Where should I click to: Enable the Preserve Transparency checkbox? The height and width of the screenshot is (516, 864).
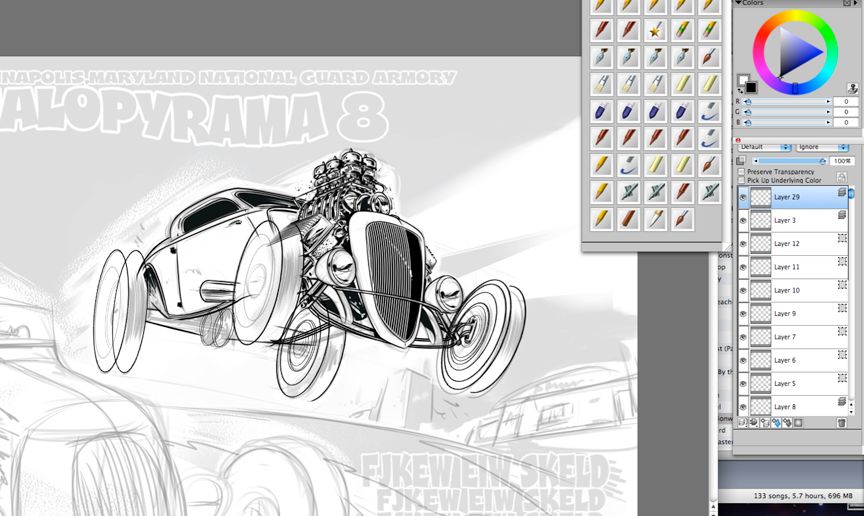tap(741, 172)
